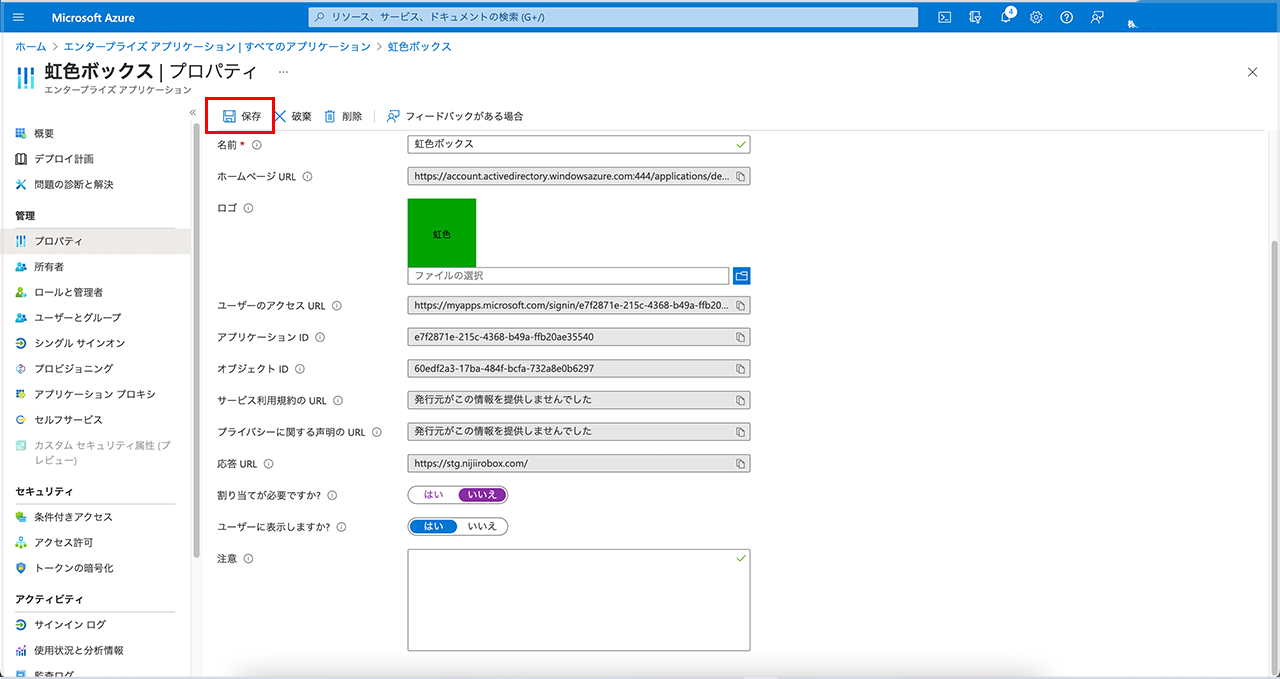Set assignment required to はい

434,495
